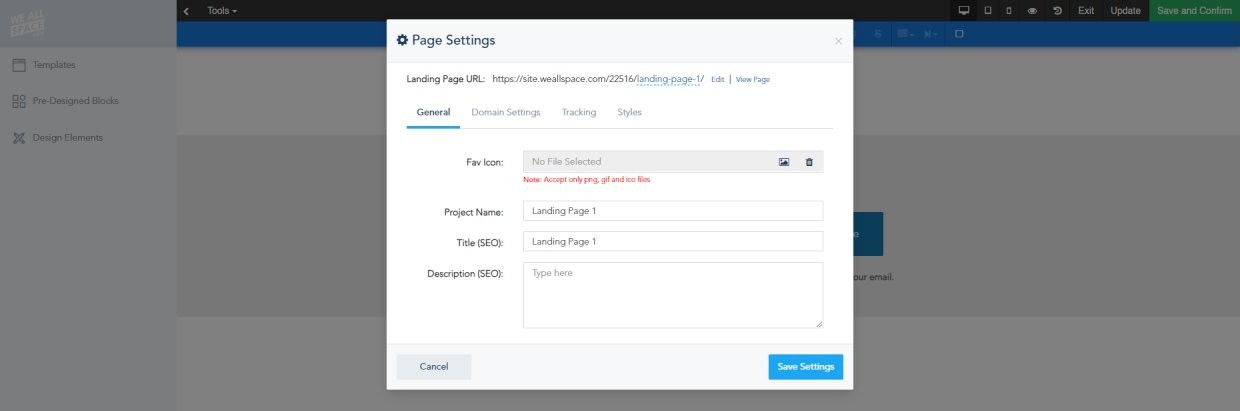Switch to mobile preview icon
The height and width of the screenshot is (411, 1240).
pos(1008,10)
